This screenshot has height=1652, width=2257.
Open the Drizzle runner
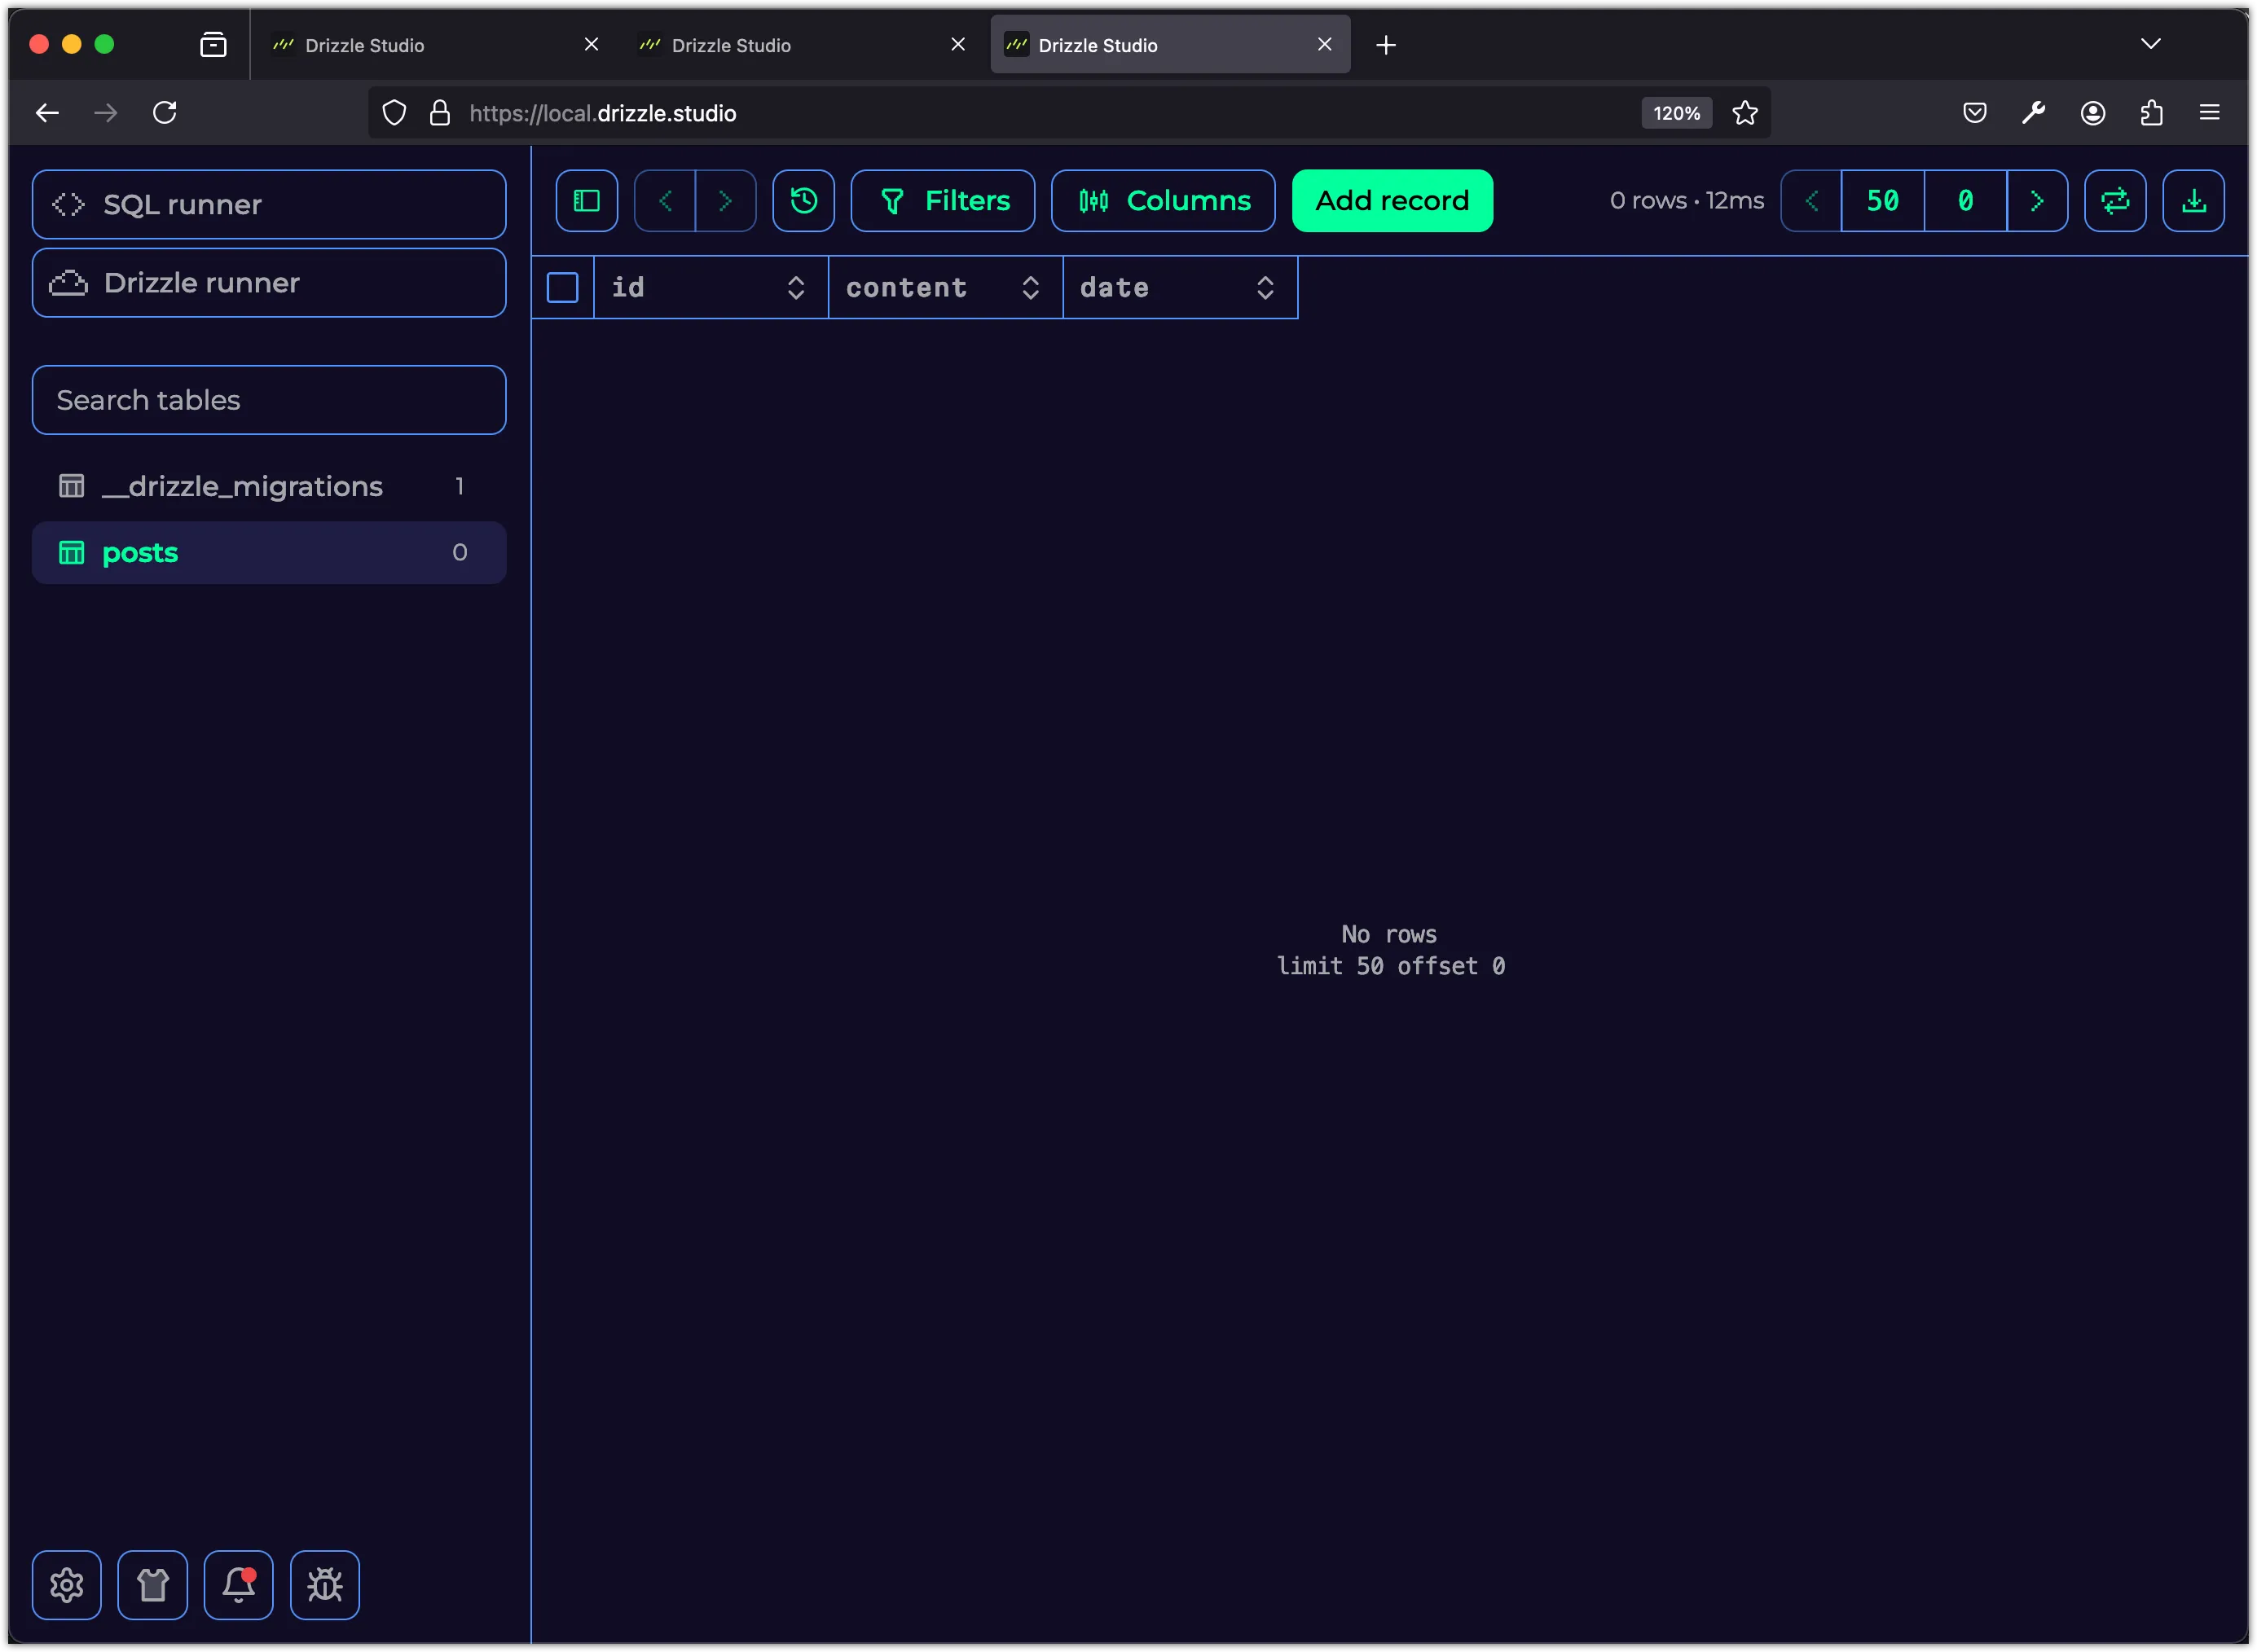coord(269,283)
